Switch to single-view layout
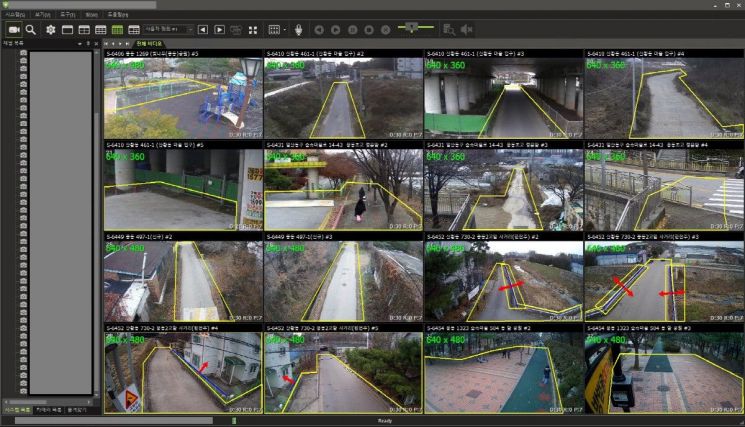The image size is (745, 427). (x=67, y=30)
